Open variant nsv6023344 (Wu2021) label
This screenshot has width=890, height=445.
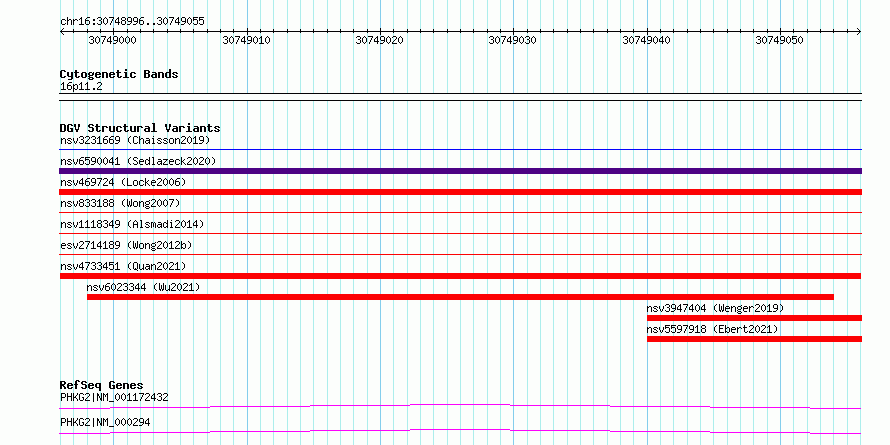point(144,287)
